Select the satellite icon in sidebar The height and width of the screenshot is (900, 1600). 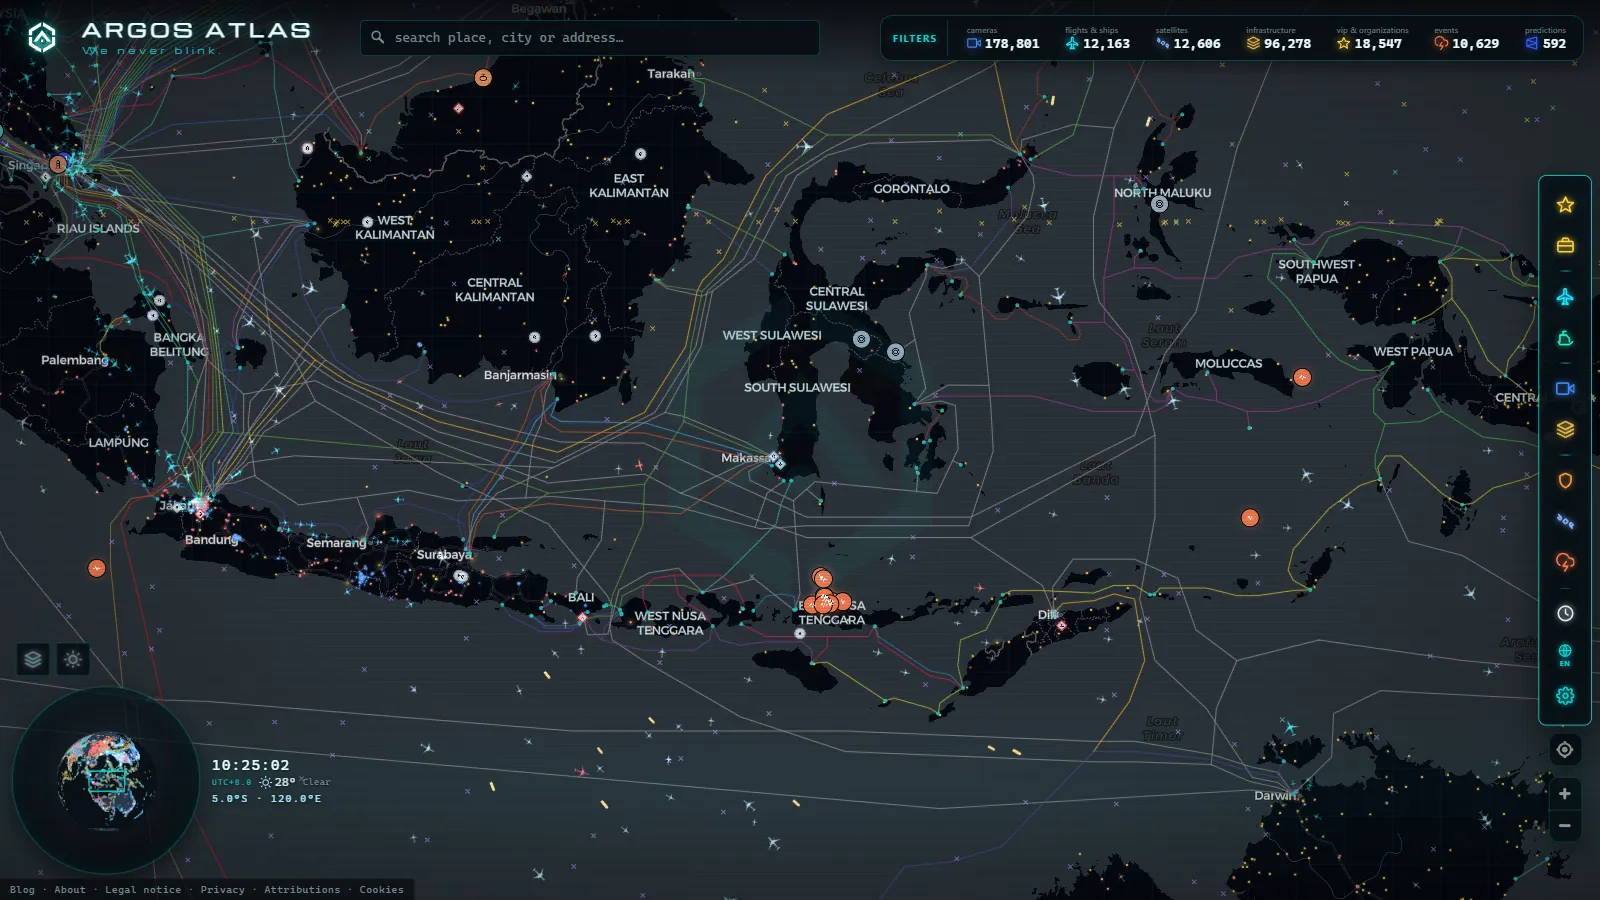[x=1565, y=521]
